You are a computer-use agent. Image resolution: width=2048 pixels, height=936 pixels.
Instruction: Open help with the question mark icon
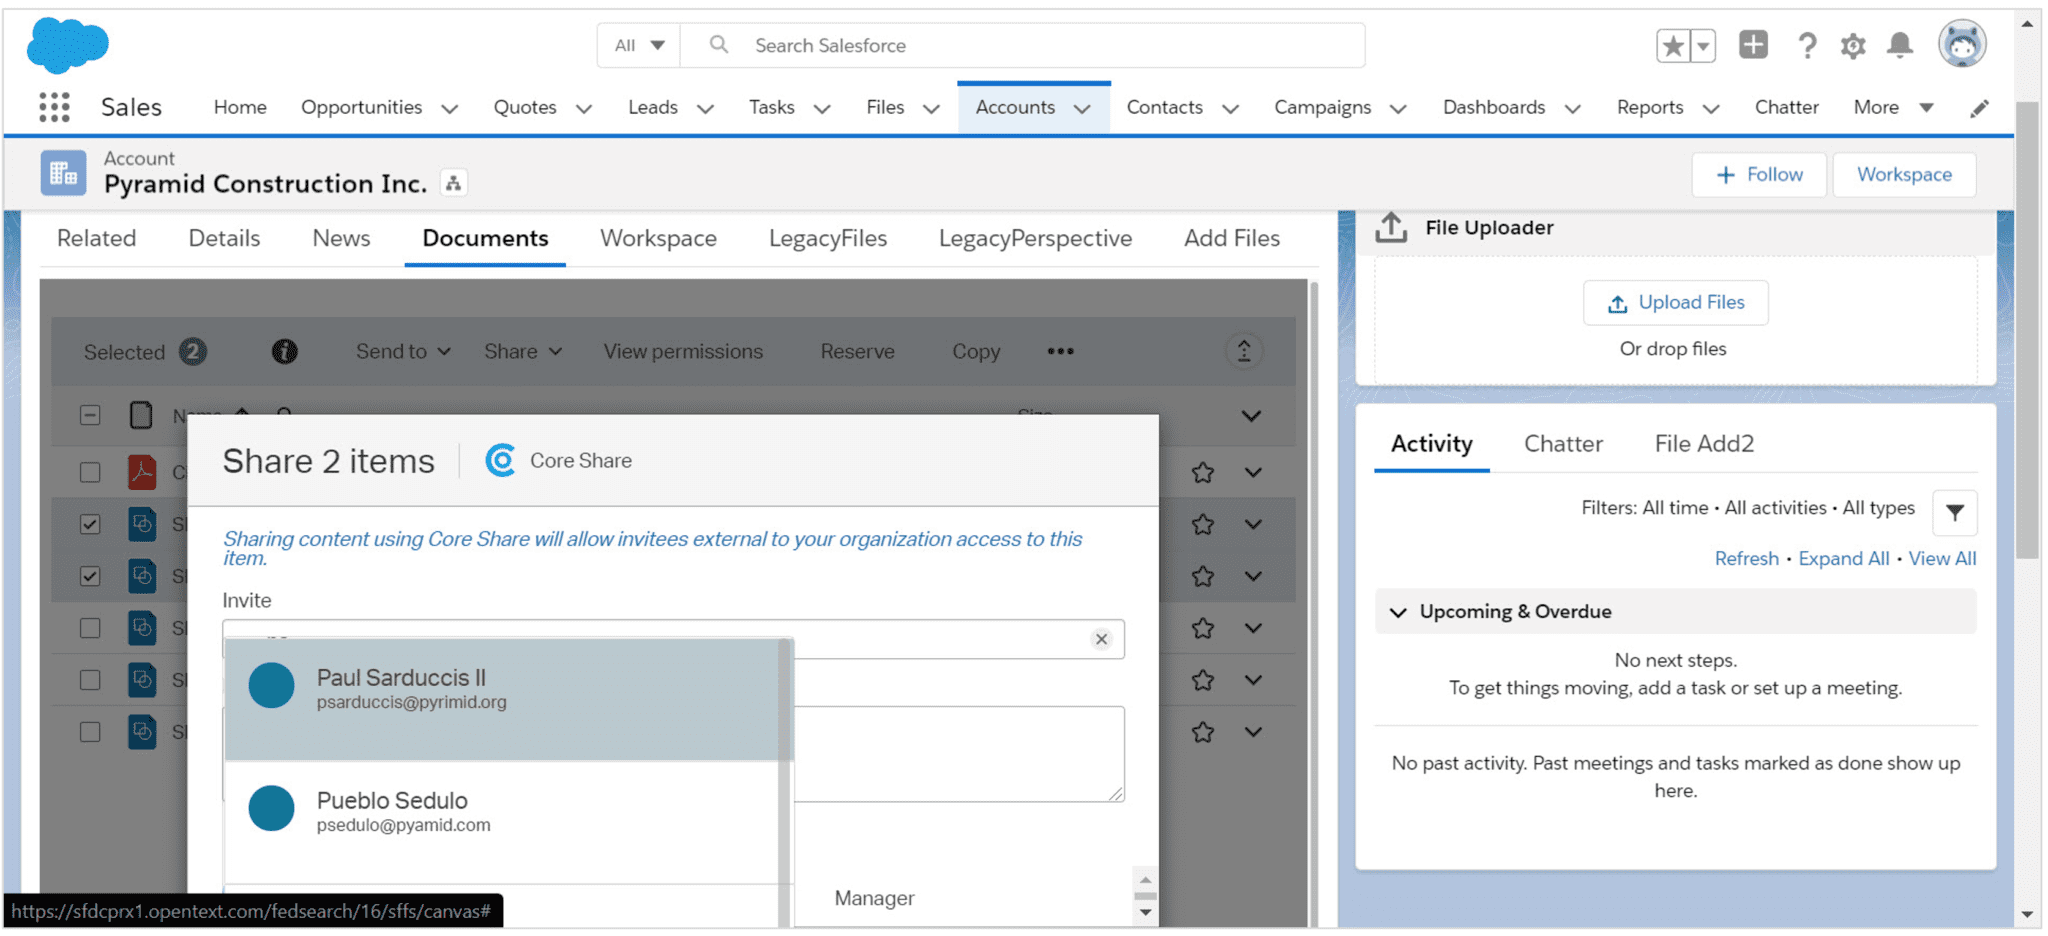[x=1807, y=45]
